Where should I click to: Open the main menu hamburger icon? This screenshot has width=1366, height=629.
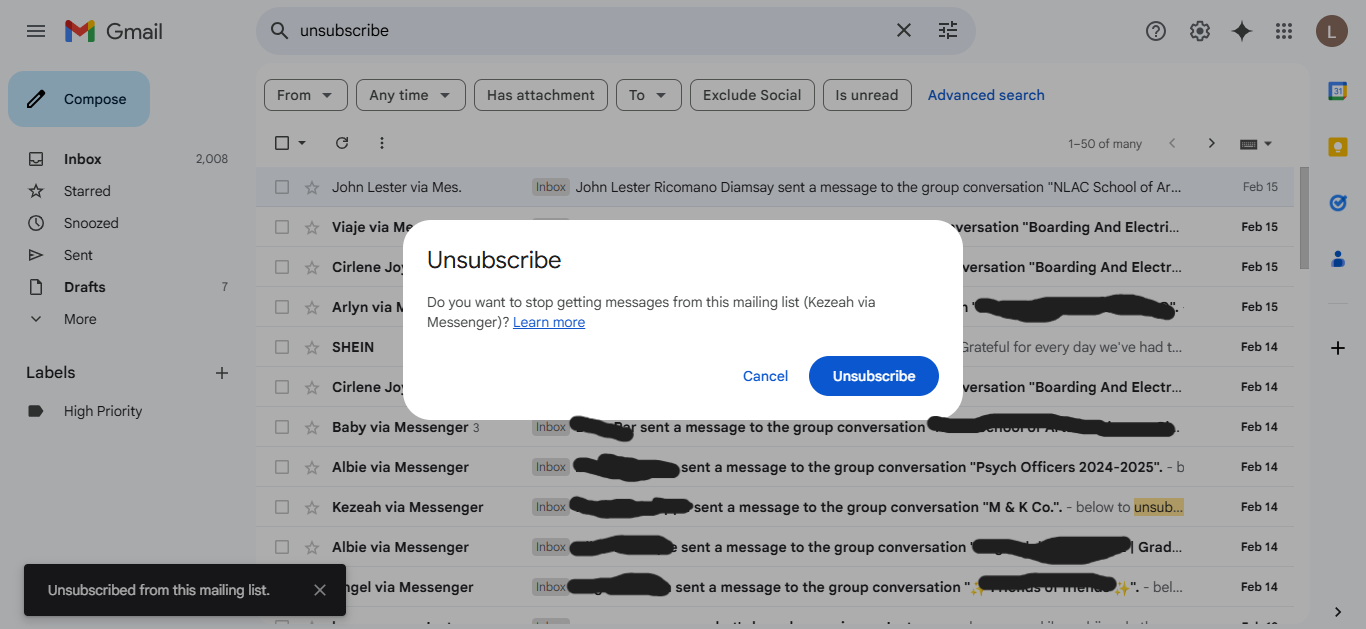click(36, 31)
